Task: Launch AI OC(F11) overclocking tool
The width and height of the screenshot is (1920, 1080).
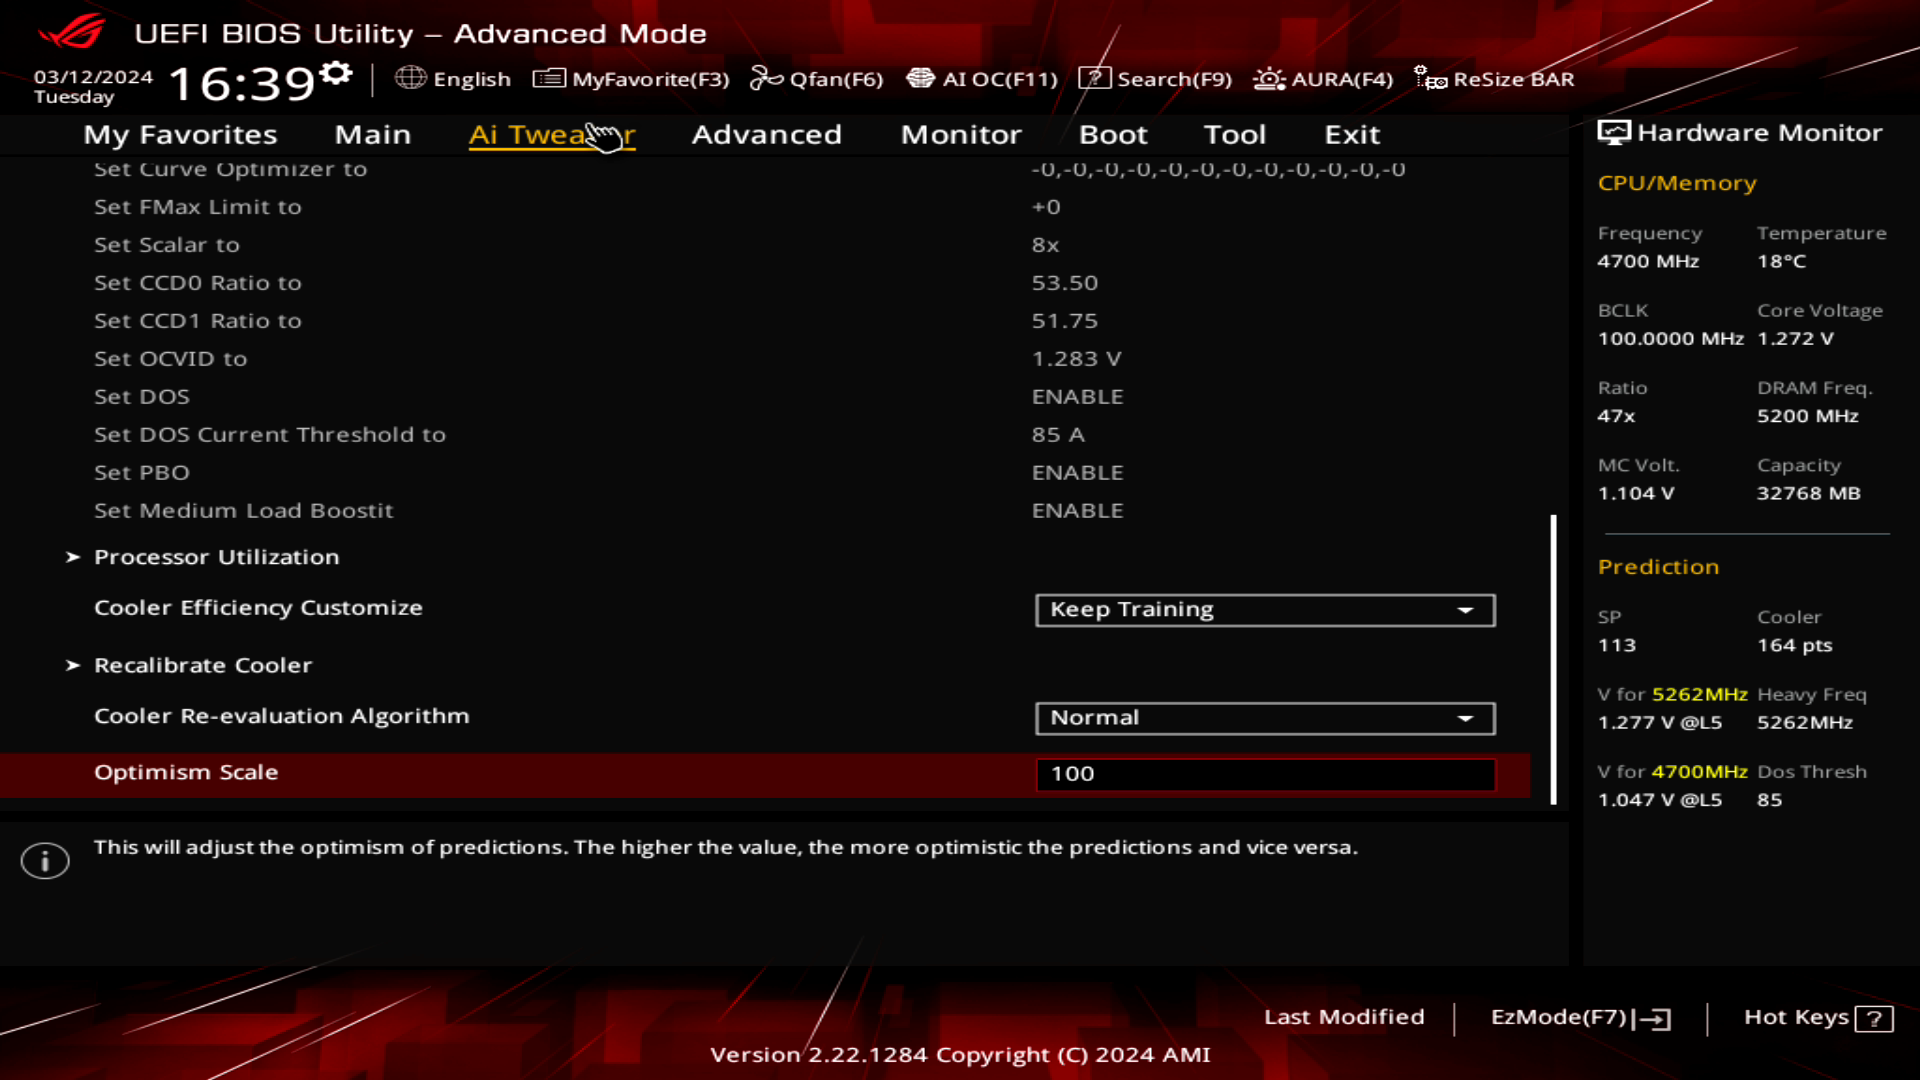Action: pos(984,79)
